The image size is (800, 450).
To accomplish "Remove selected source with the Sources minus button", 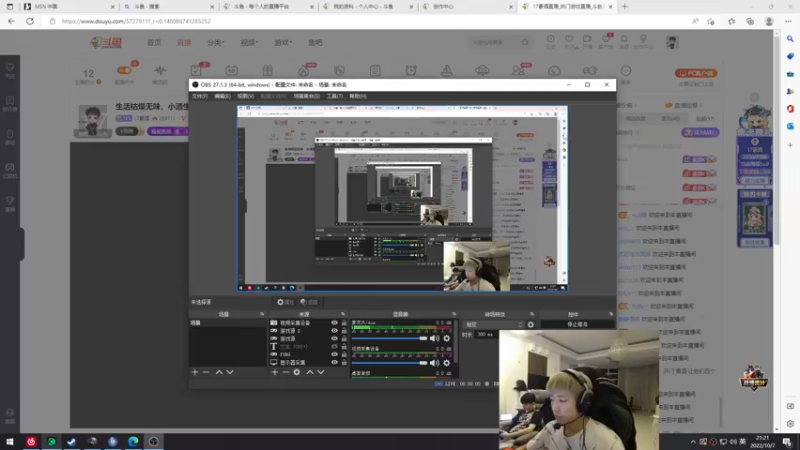I will click(286, 372).
